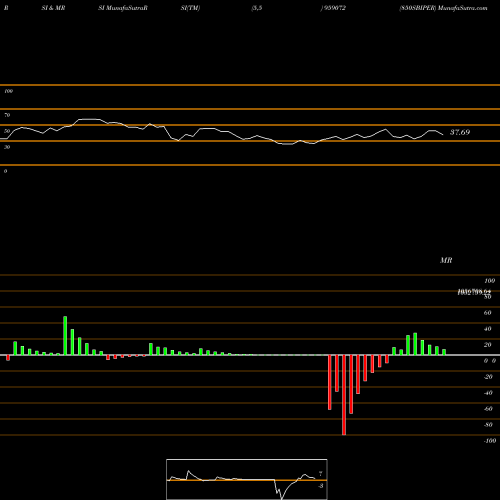The image size is (500, 500).
Task: Click the "SI(TM)" header text
Action: click(190, 8)
